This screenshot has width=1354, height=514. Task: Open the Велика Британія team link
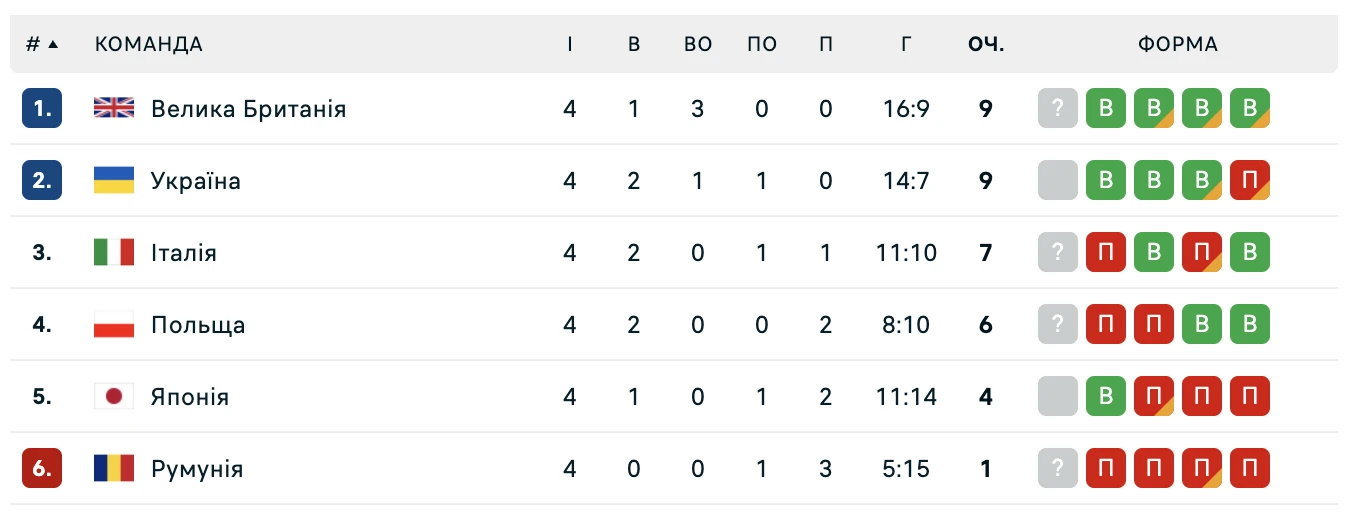248,108
